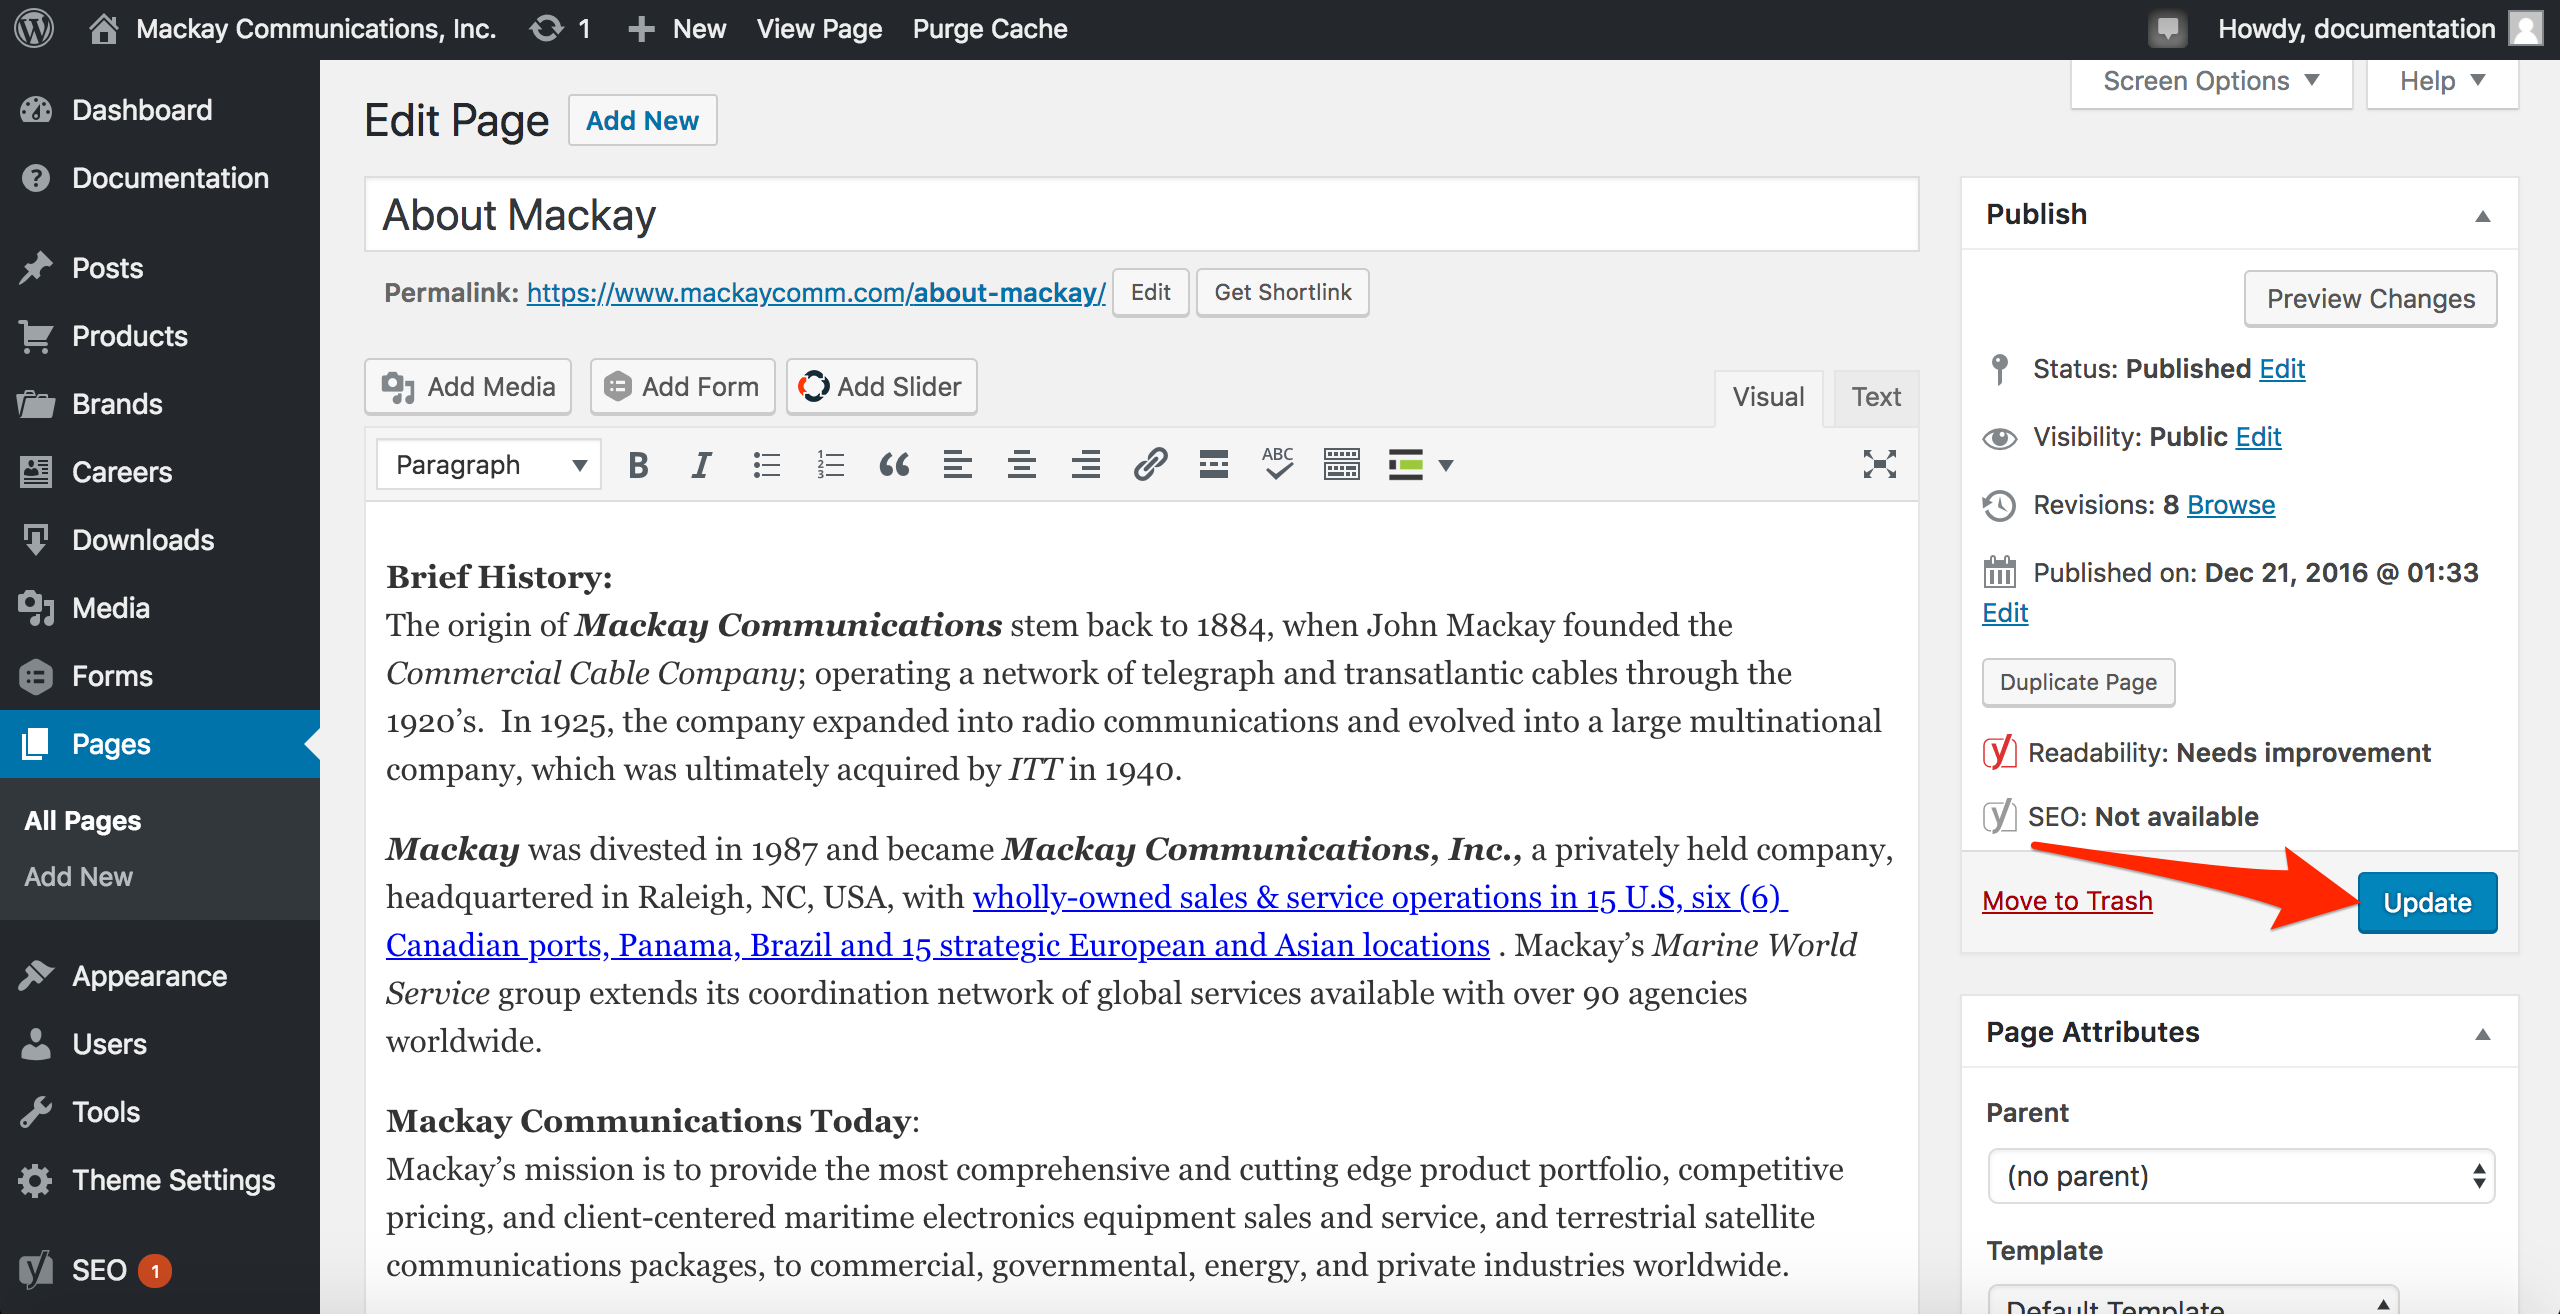Align text right
This screenshot has height=1314, width=2560.
coord(1086,465)
